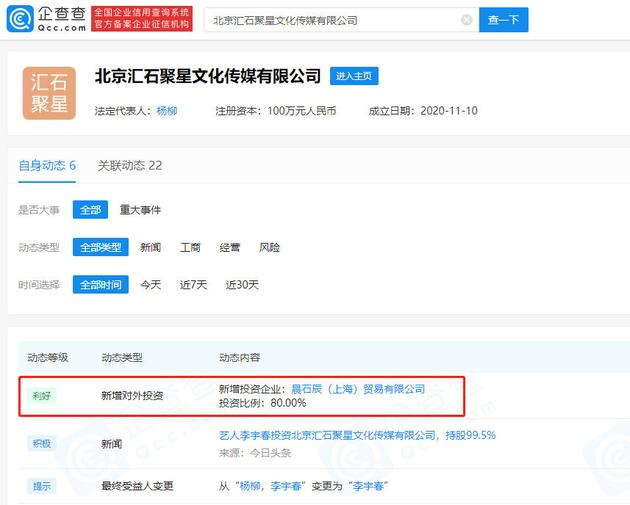Click 投资比例: 80.00% text
Viewport: 630px width, 505px height.
pos(262,403)
